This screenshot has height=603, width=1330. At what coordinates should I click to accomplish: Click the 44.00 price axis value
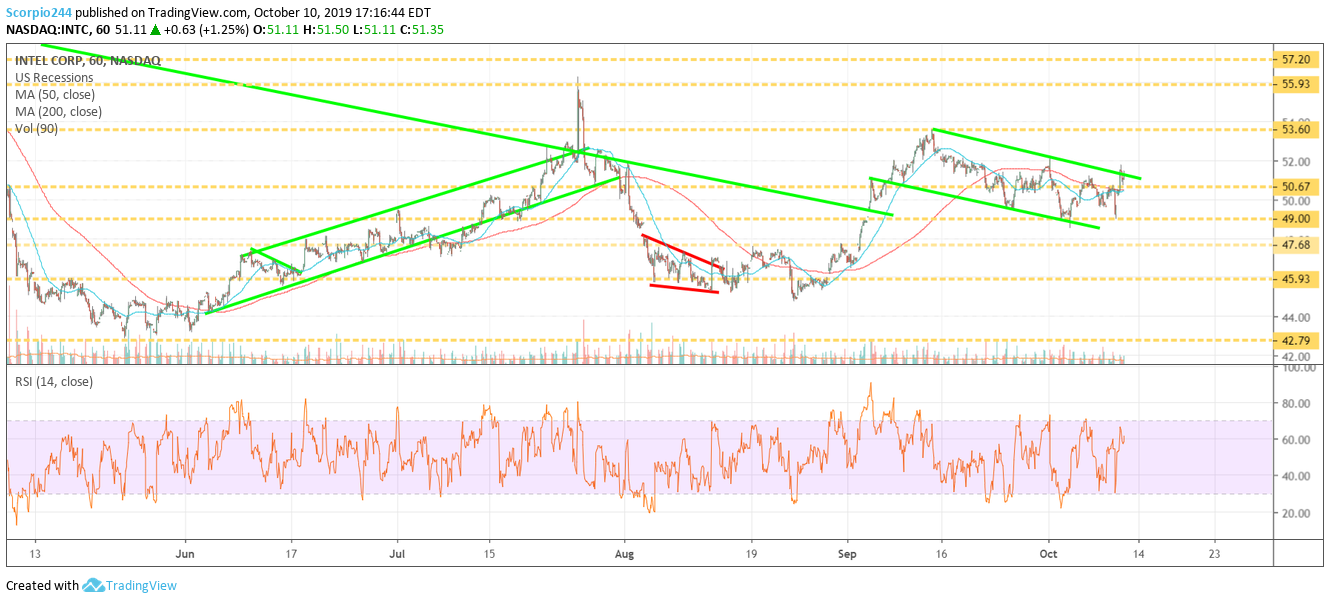point(1296,317)
